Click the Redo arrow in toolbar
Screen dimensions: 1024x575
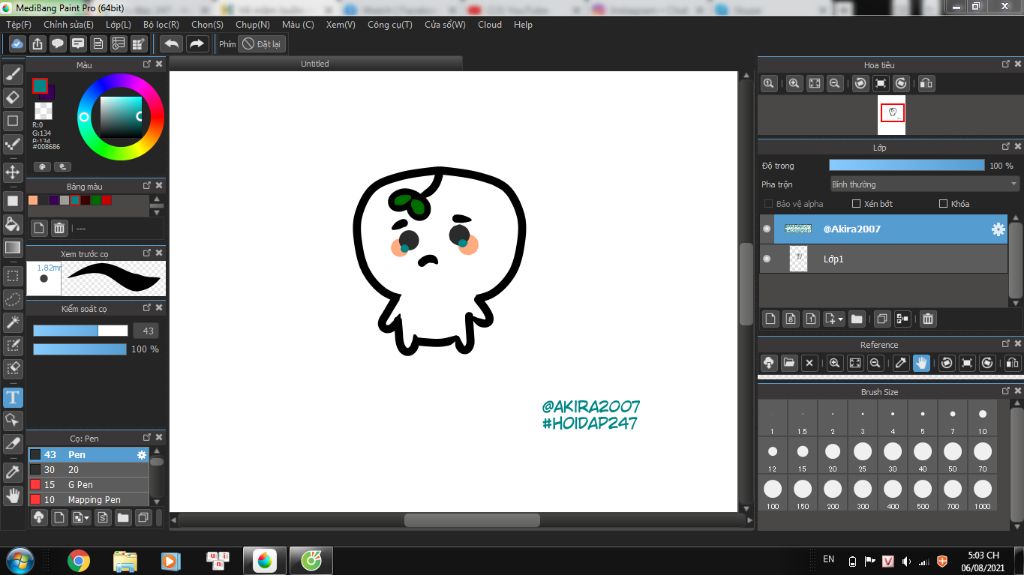point(196,44)
